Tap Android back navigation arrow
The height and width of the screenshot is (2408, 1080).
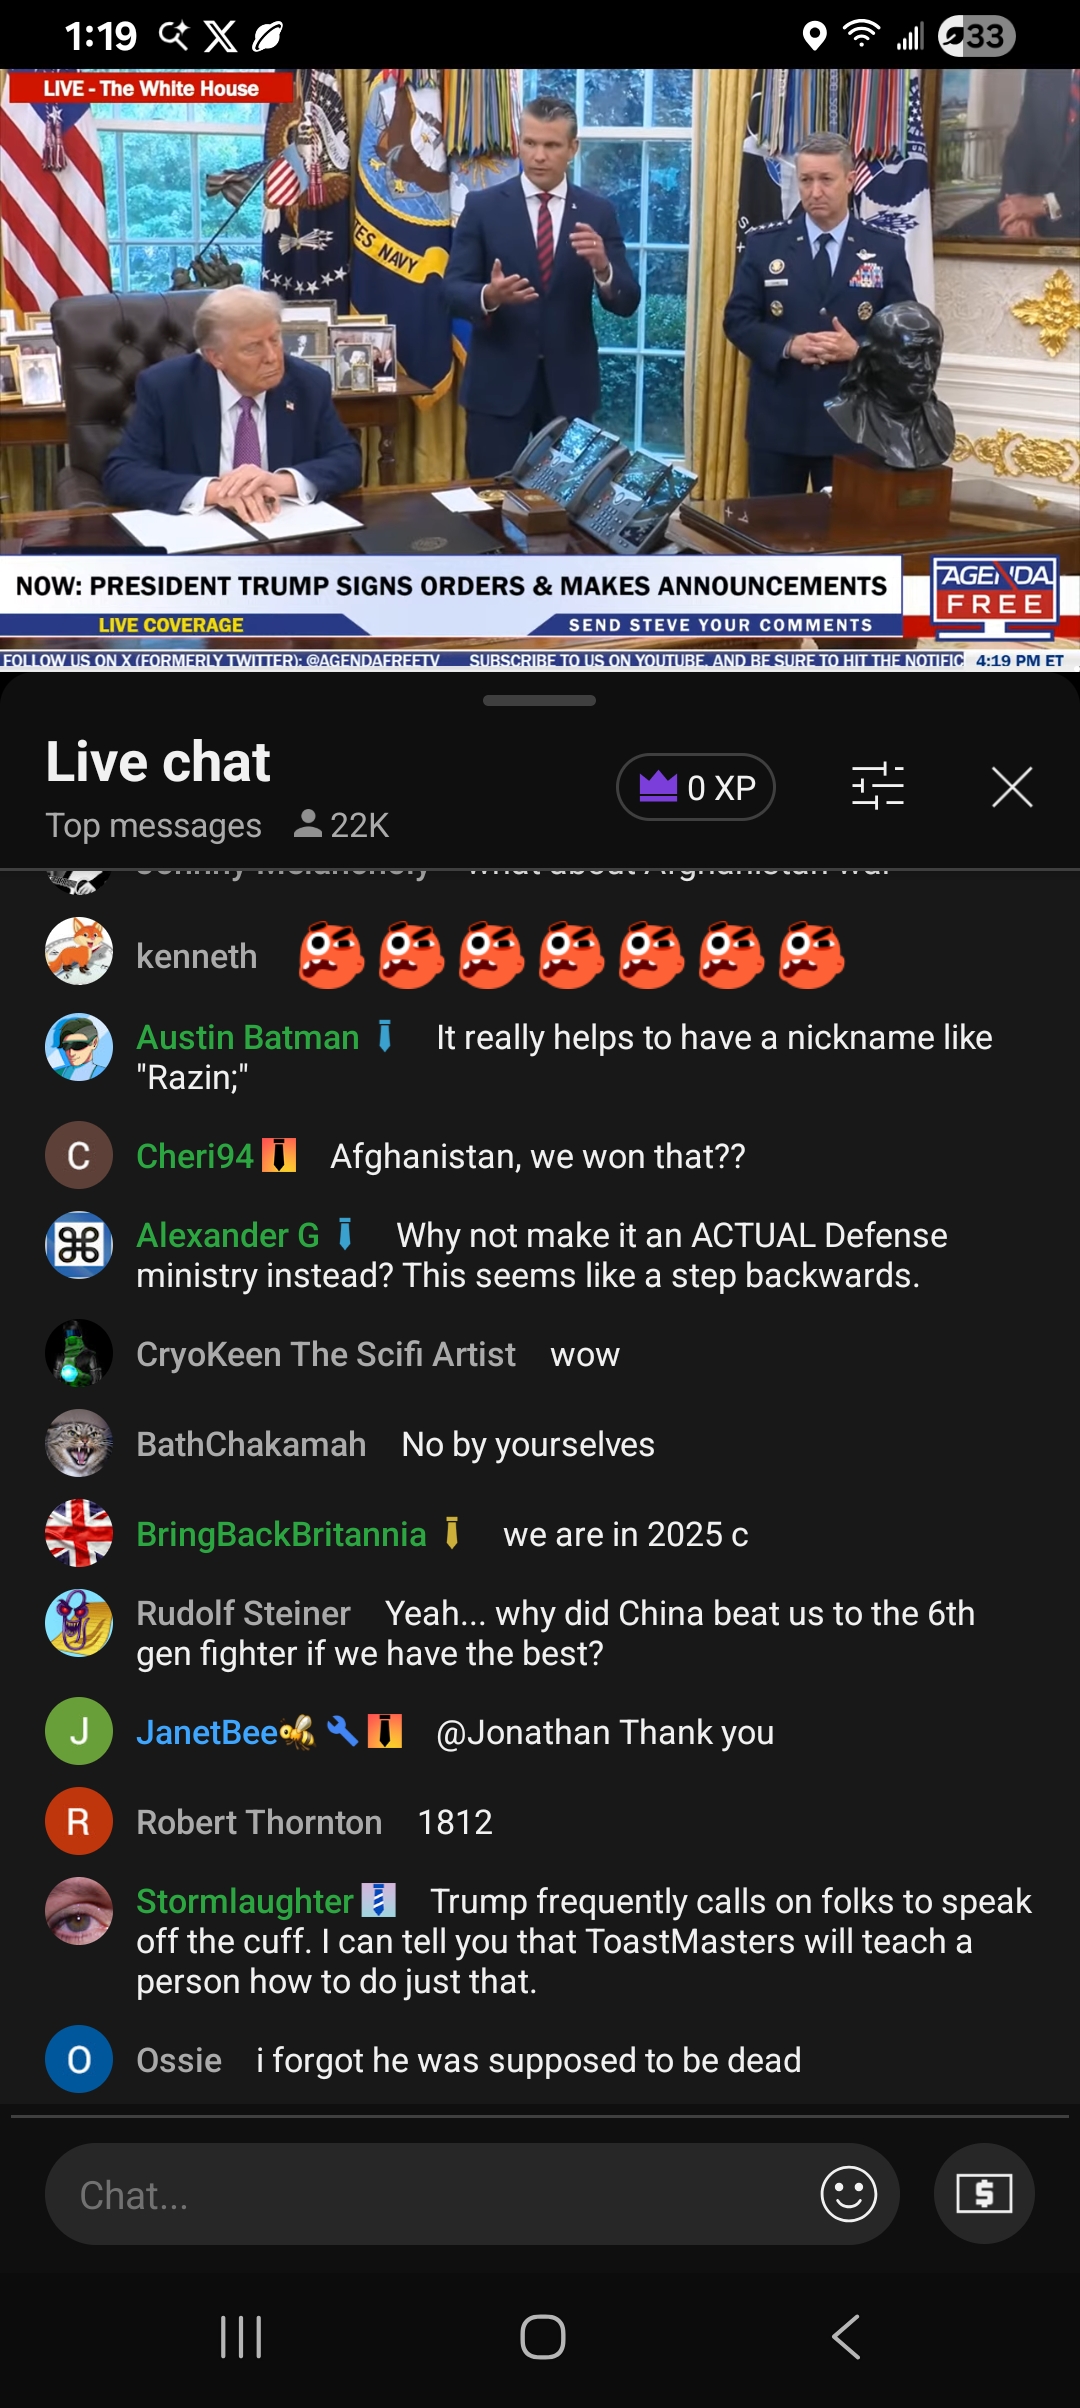pyautogui.click(x=846, y=2337)
